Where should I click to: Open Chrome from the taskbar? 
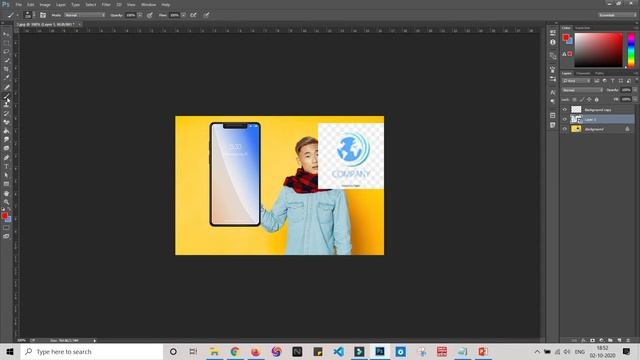(x=235, y=351)
